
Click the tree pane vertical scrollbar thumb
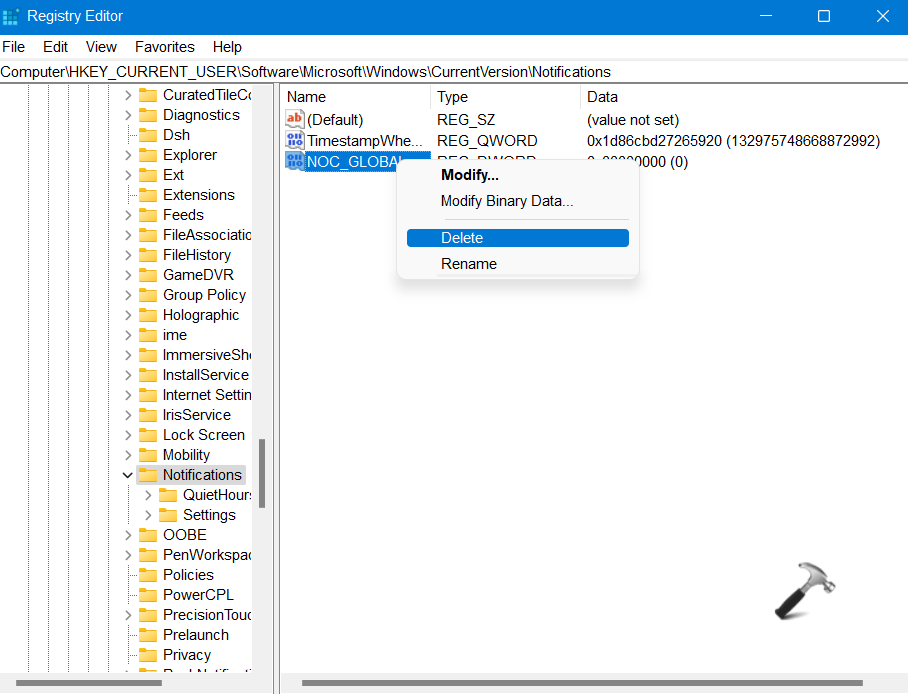[x=262, y=472]
